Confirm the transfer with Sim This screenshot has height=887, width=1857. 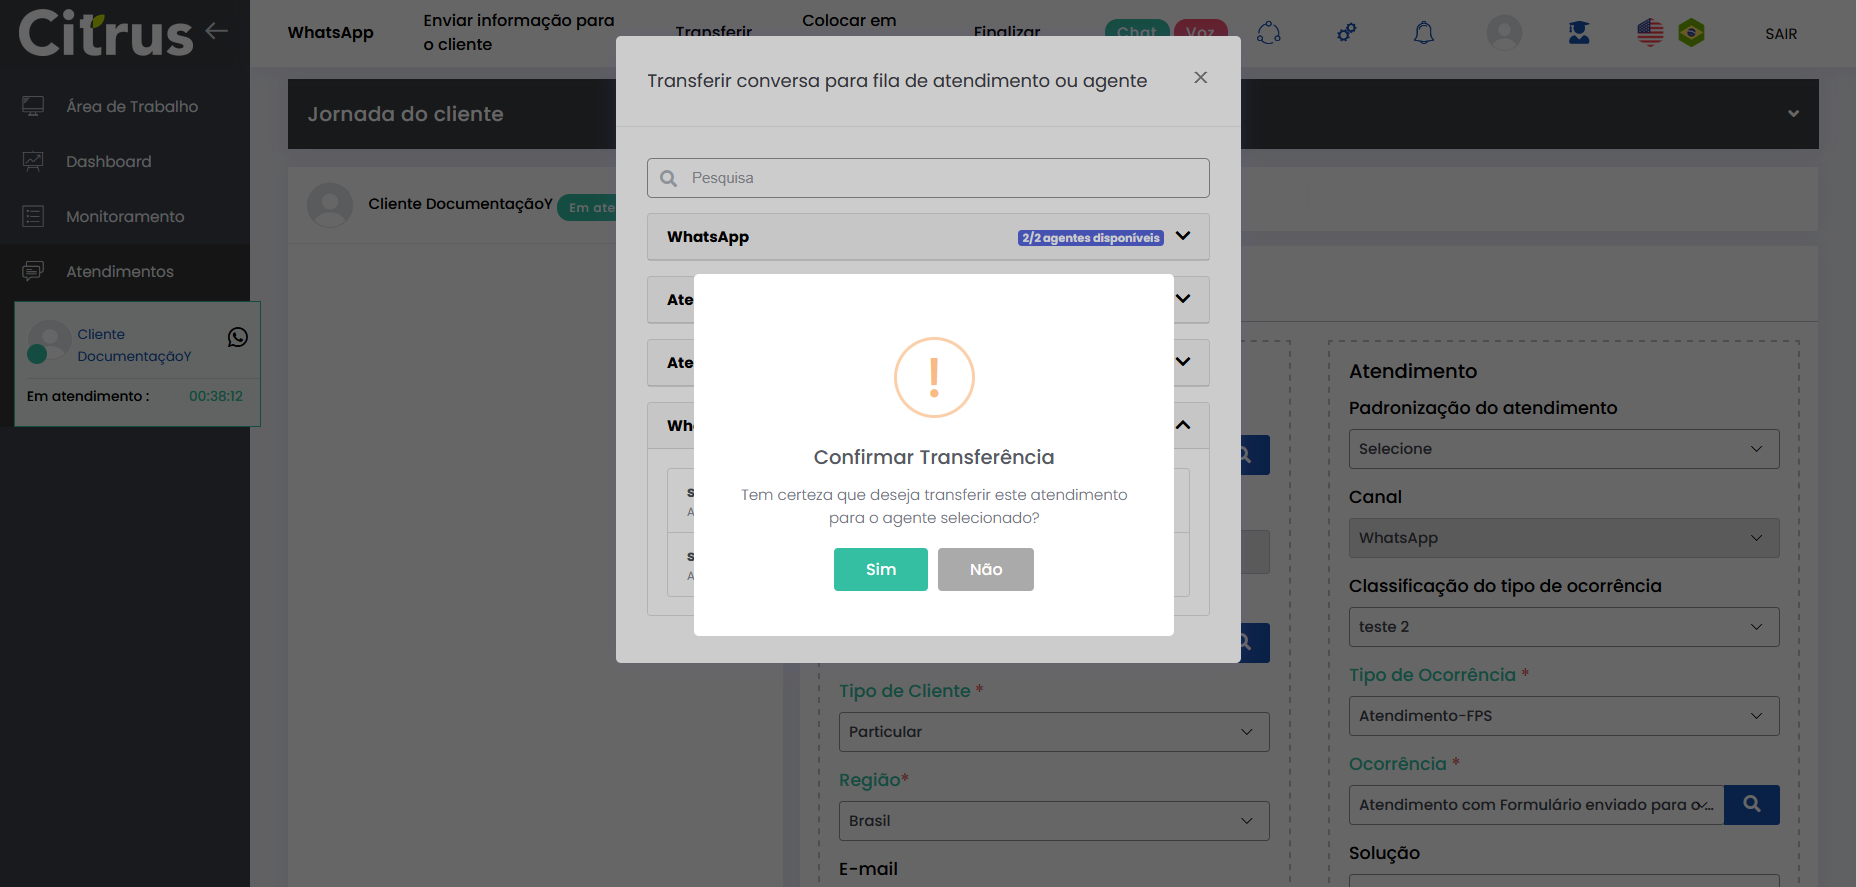[x=880, y=569]
